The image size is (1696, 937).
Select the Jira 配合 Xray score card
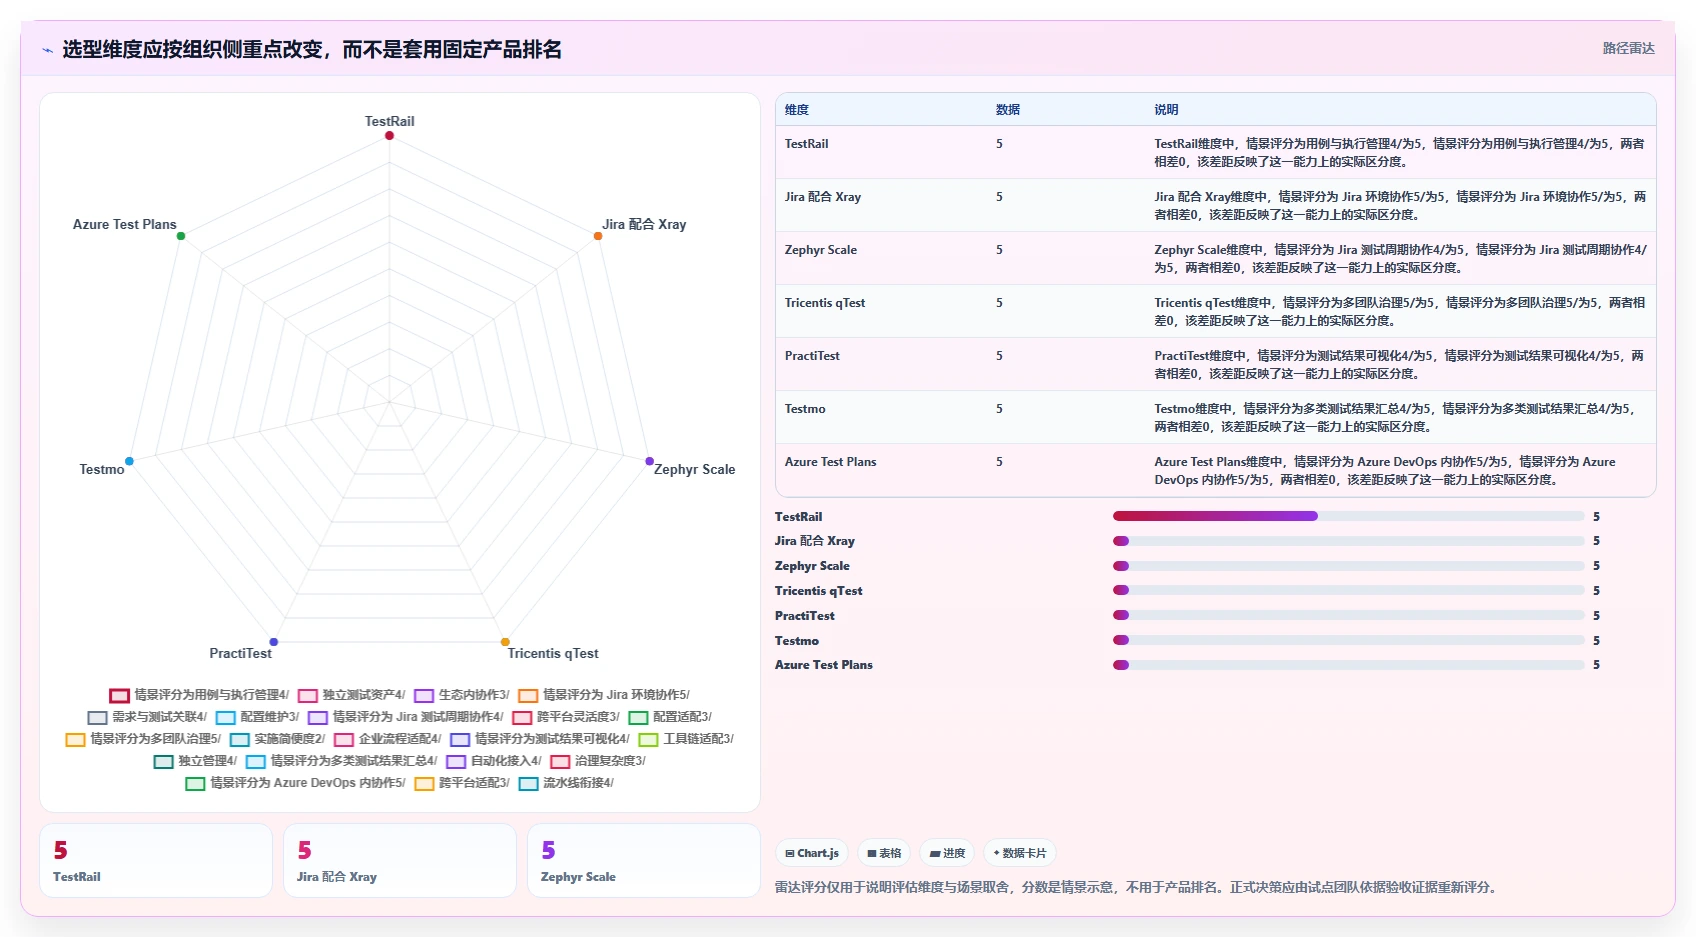[400, 861]
